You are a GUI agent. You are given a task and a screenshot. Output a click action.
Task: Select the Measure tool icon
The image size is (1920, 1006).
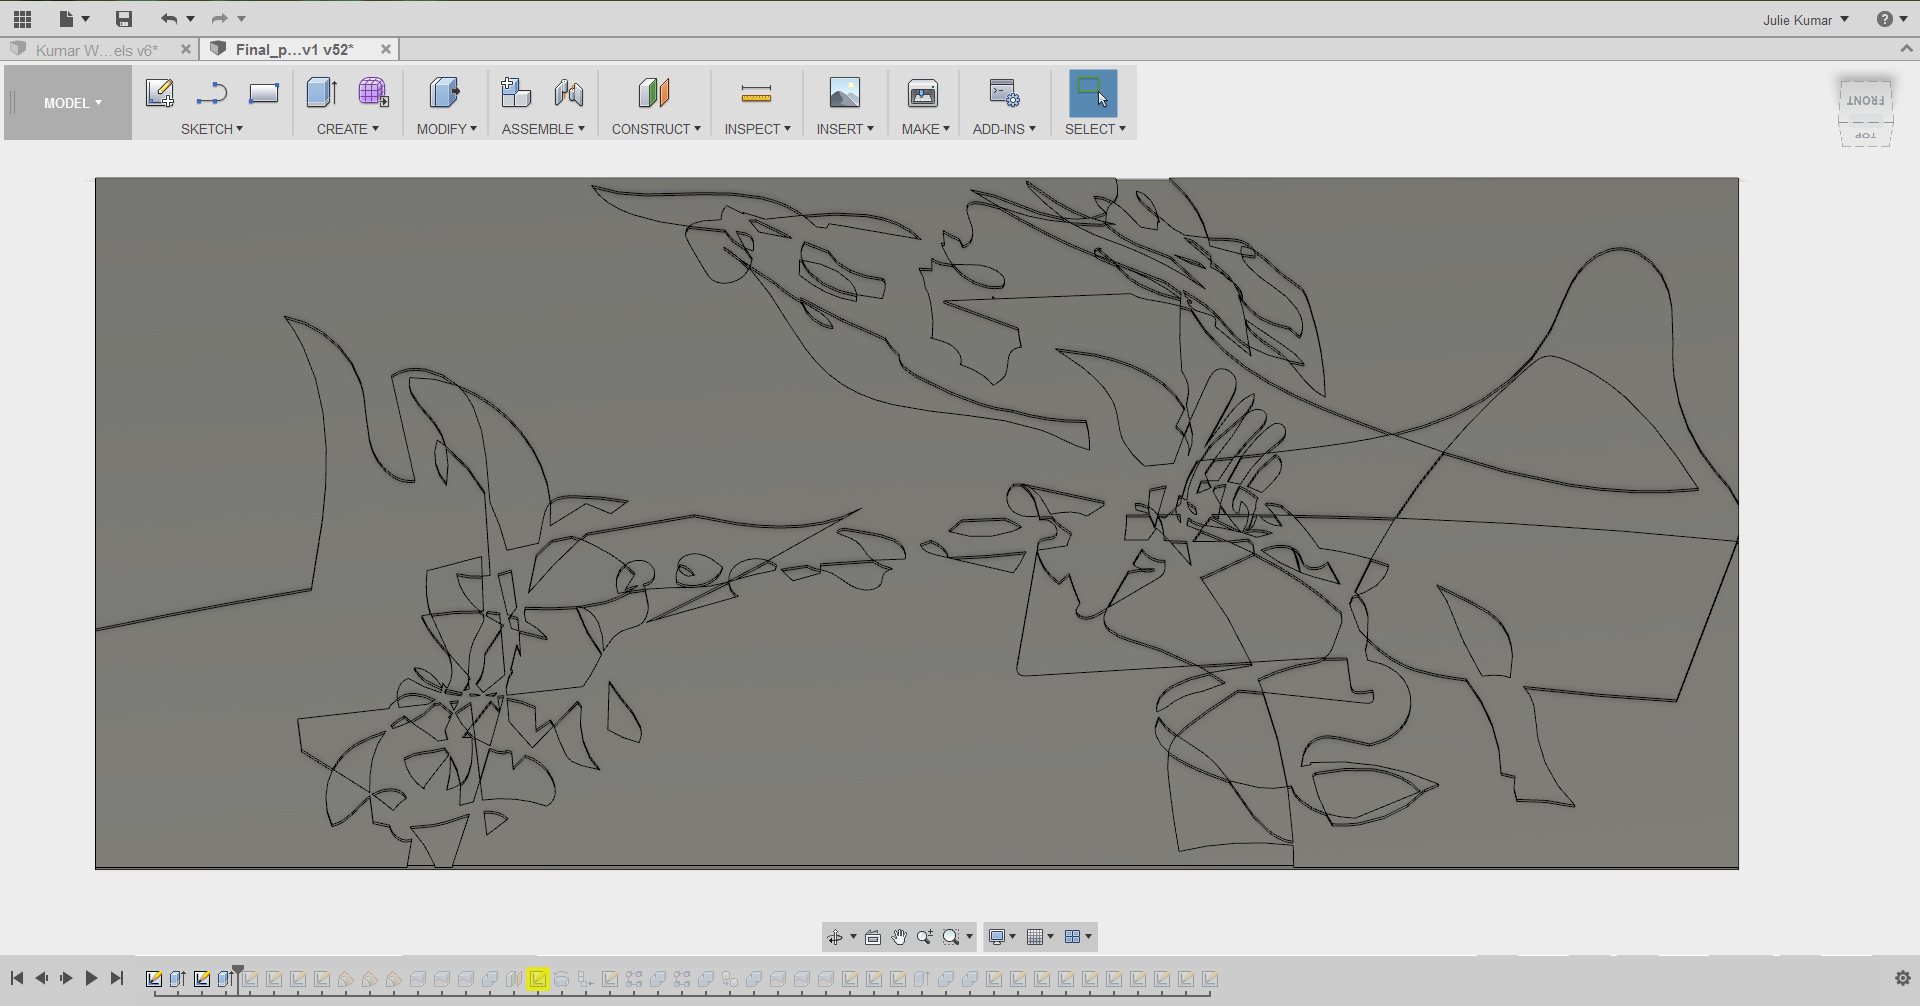coord(757,93)
